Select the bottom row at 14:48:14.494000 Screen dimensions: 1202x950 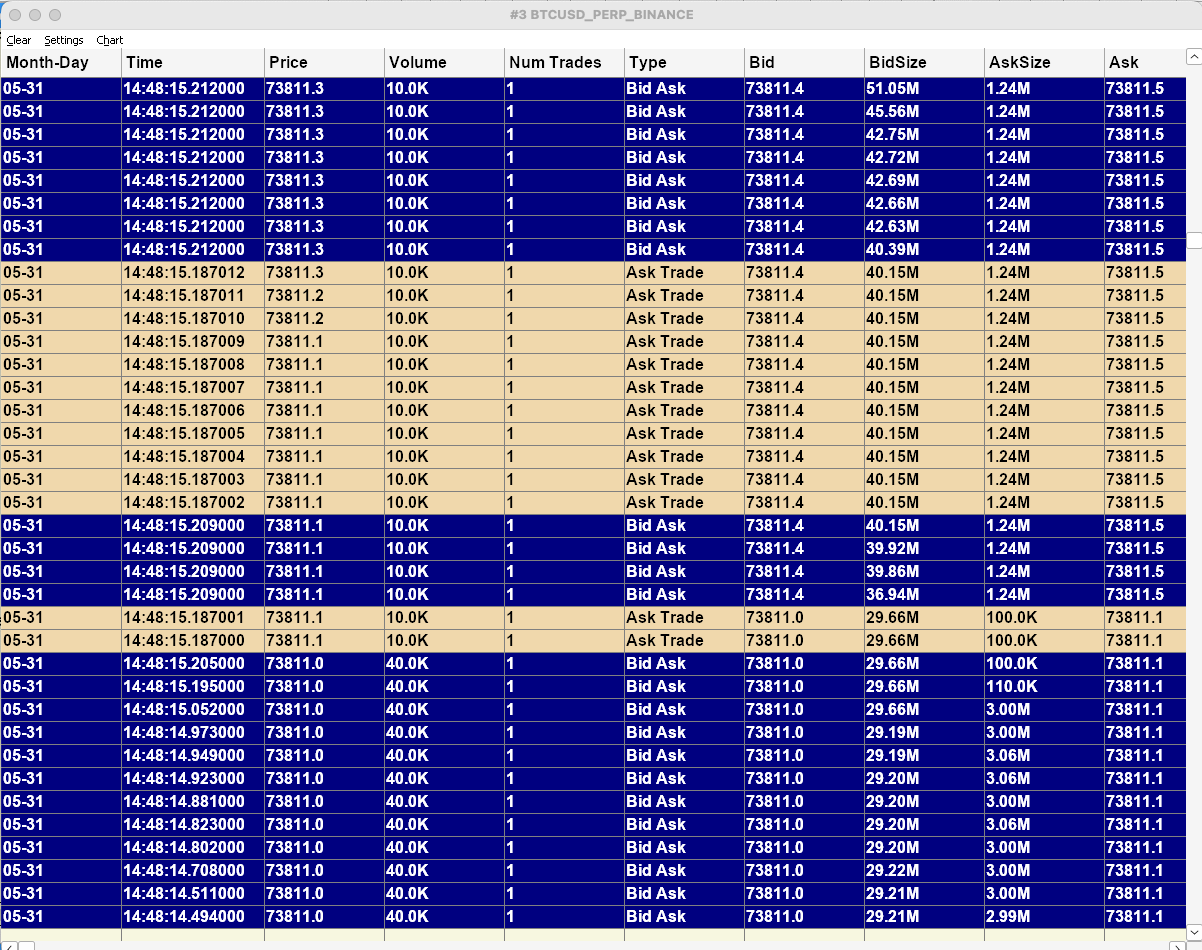pyautogui.click(x=594, y=916)
